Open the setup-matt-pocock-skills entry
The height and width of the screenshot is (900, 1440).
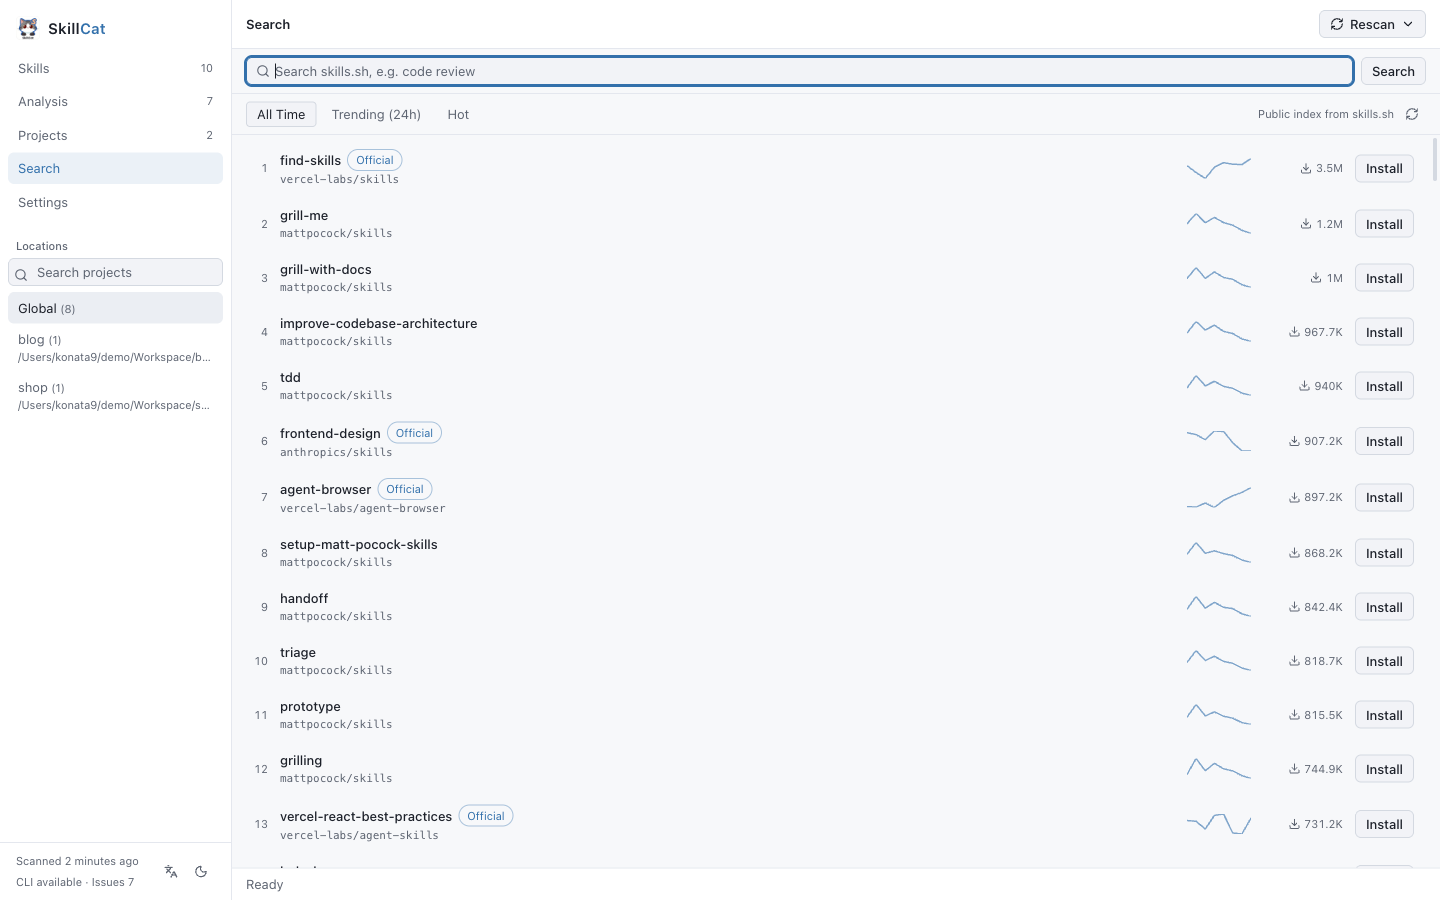[359, 544]
